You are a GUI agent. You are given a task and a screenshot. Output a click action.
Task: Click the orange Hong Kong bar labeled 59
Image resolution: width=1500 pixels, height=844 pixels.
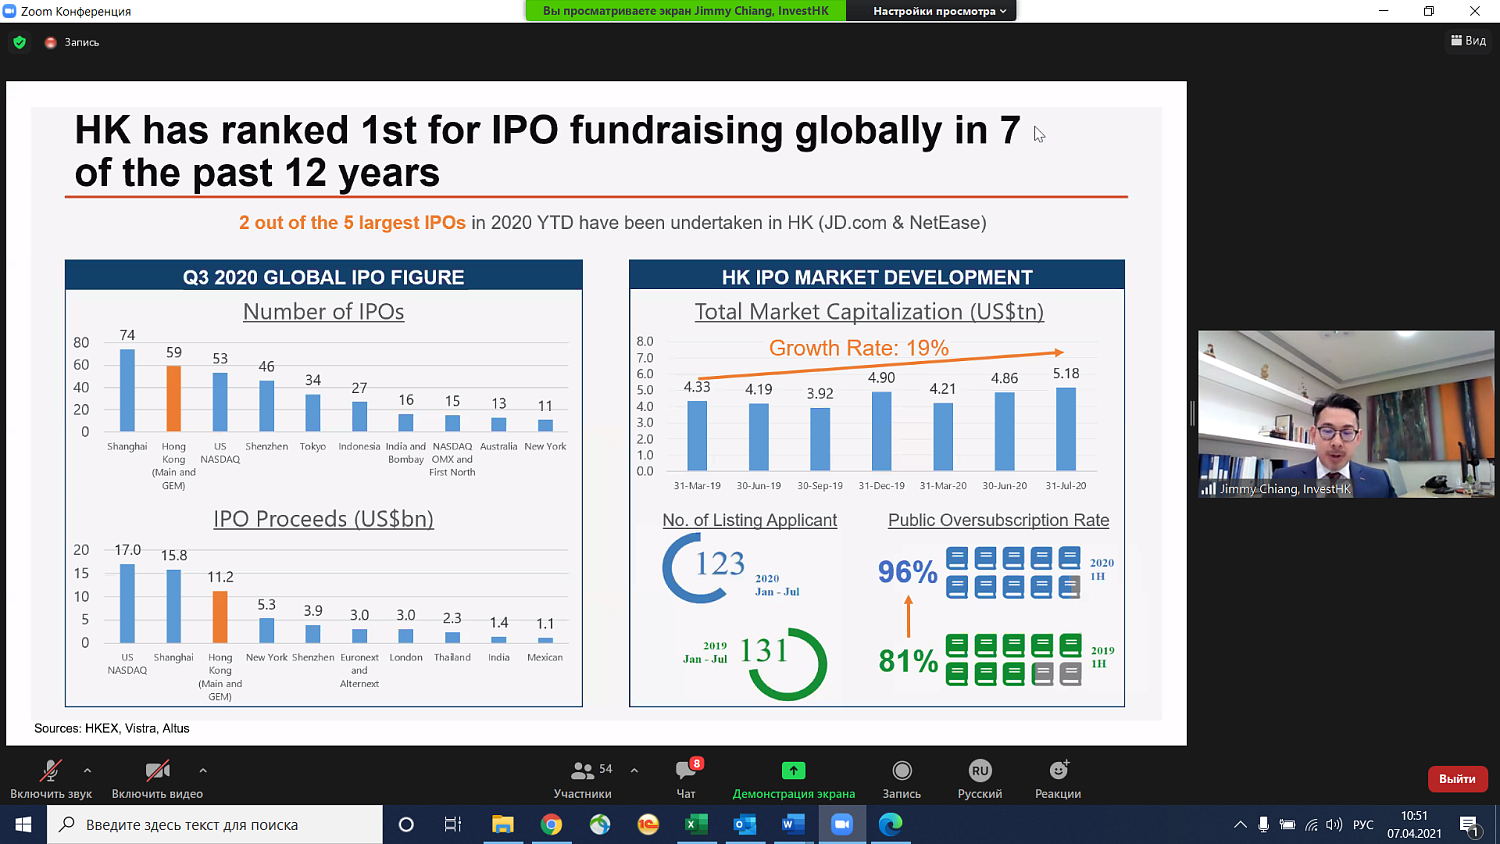174,398
